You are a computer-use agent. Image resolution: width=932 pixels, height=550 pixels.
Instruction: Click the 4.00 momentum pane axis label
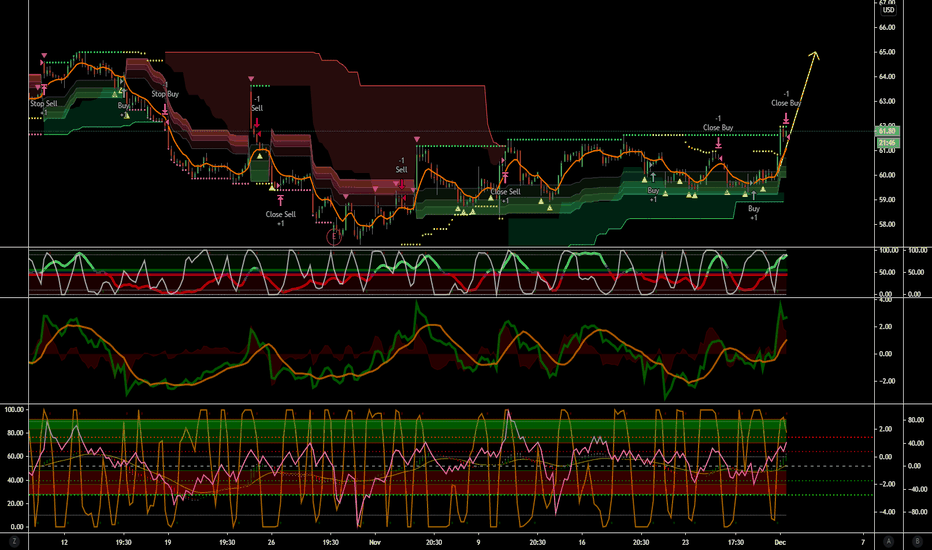click(885, 300)
